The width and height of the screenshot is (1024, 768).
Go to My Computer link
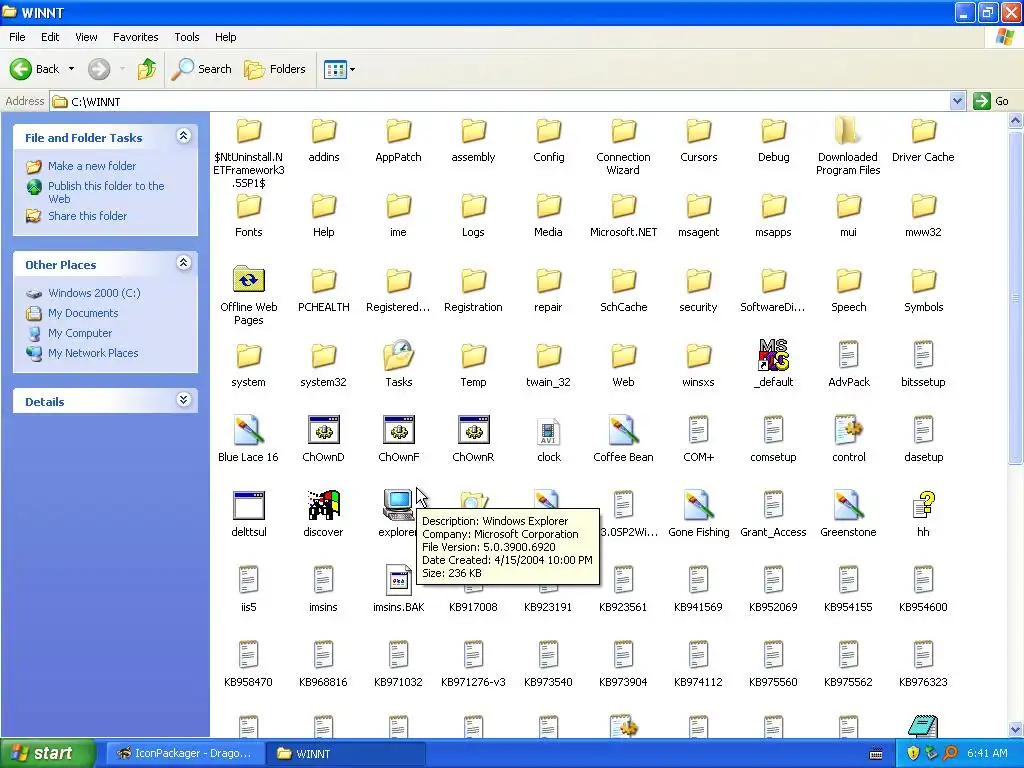[x=80, y=333]
